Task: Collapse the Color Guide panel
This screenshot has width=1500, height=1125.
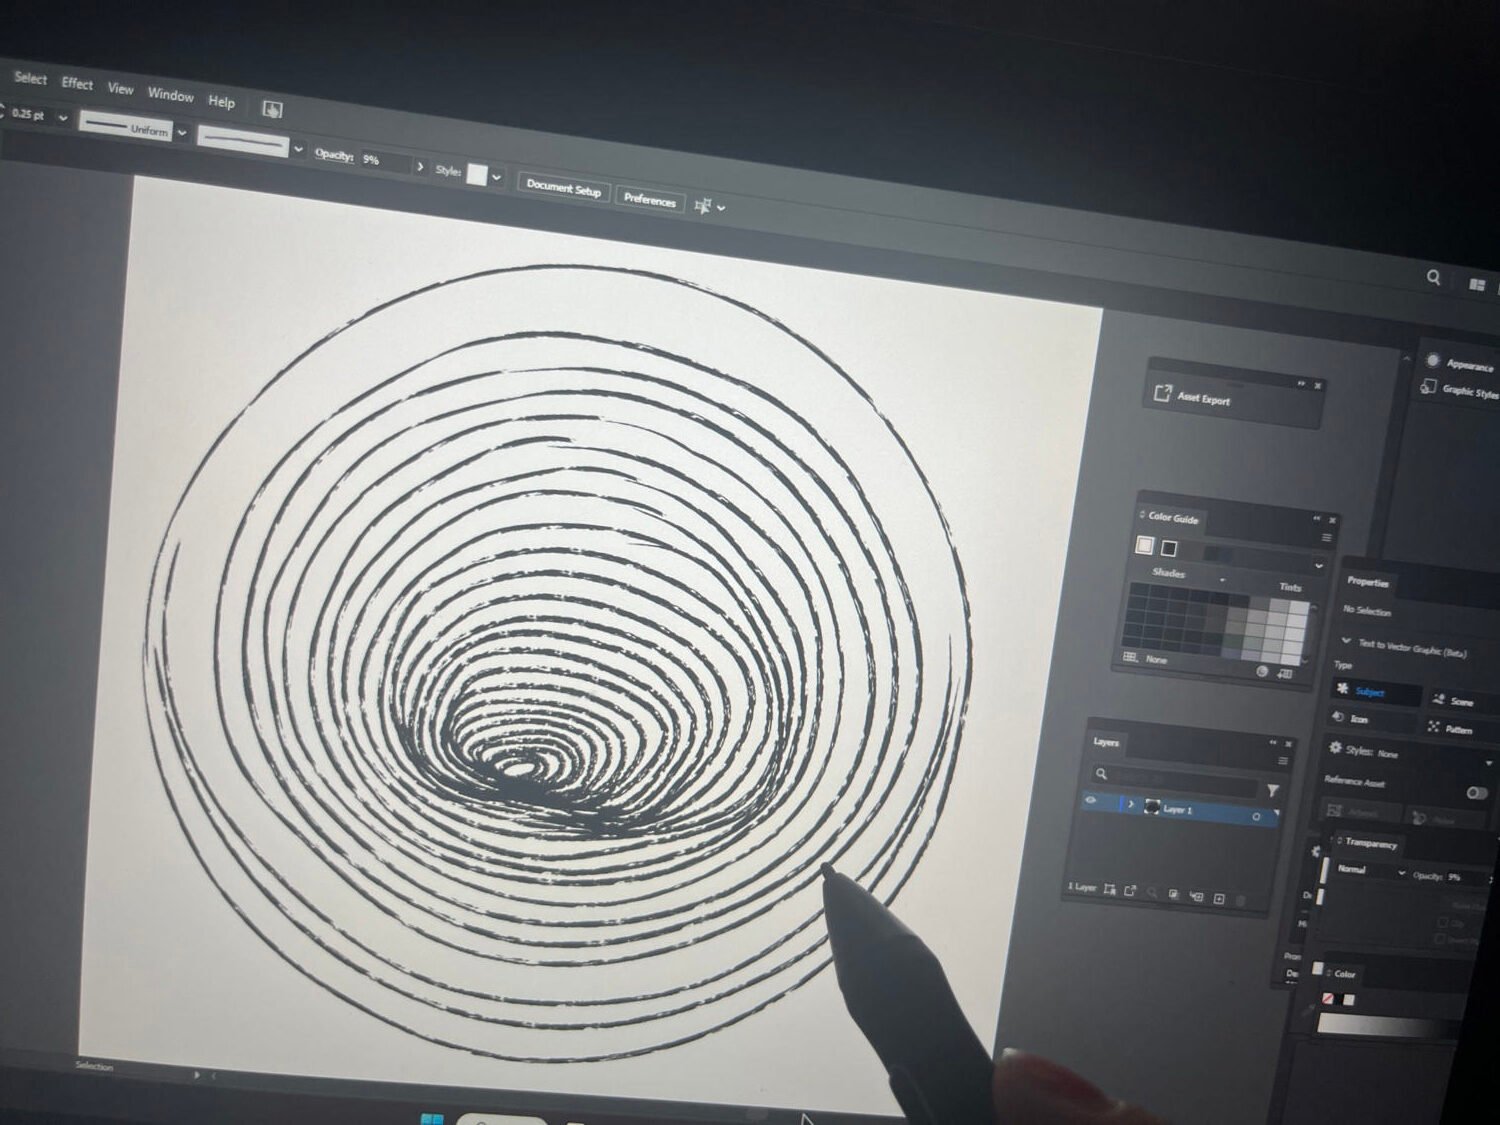Action: [x=1317, y=518]
